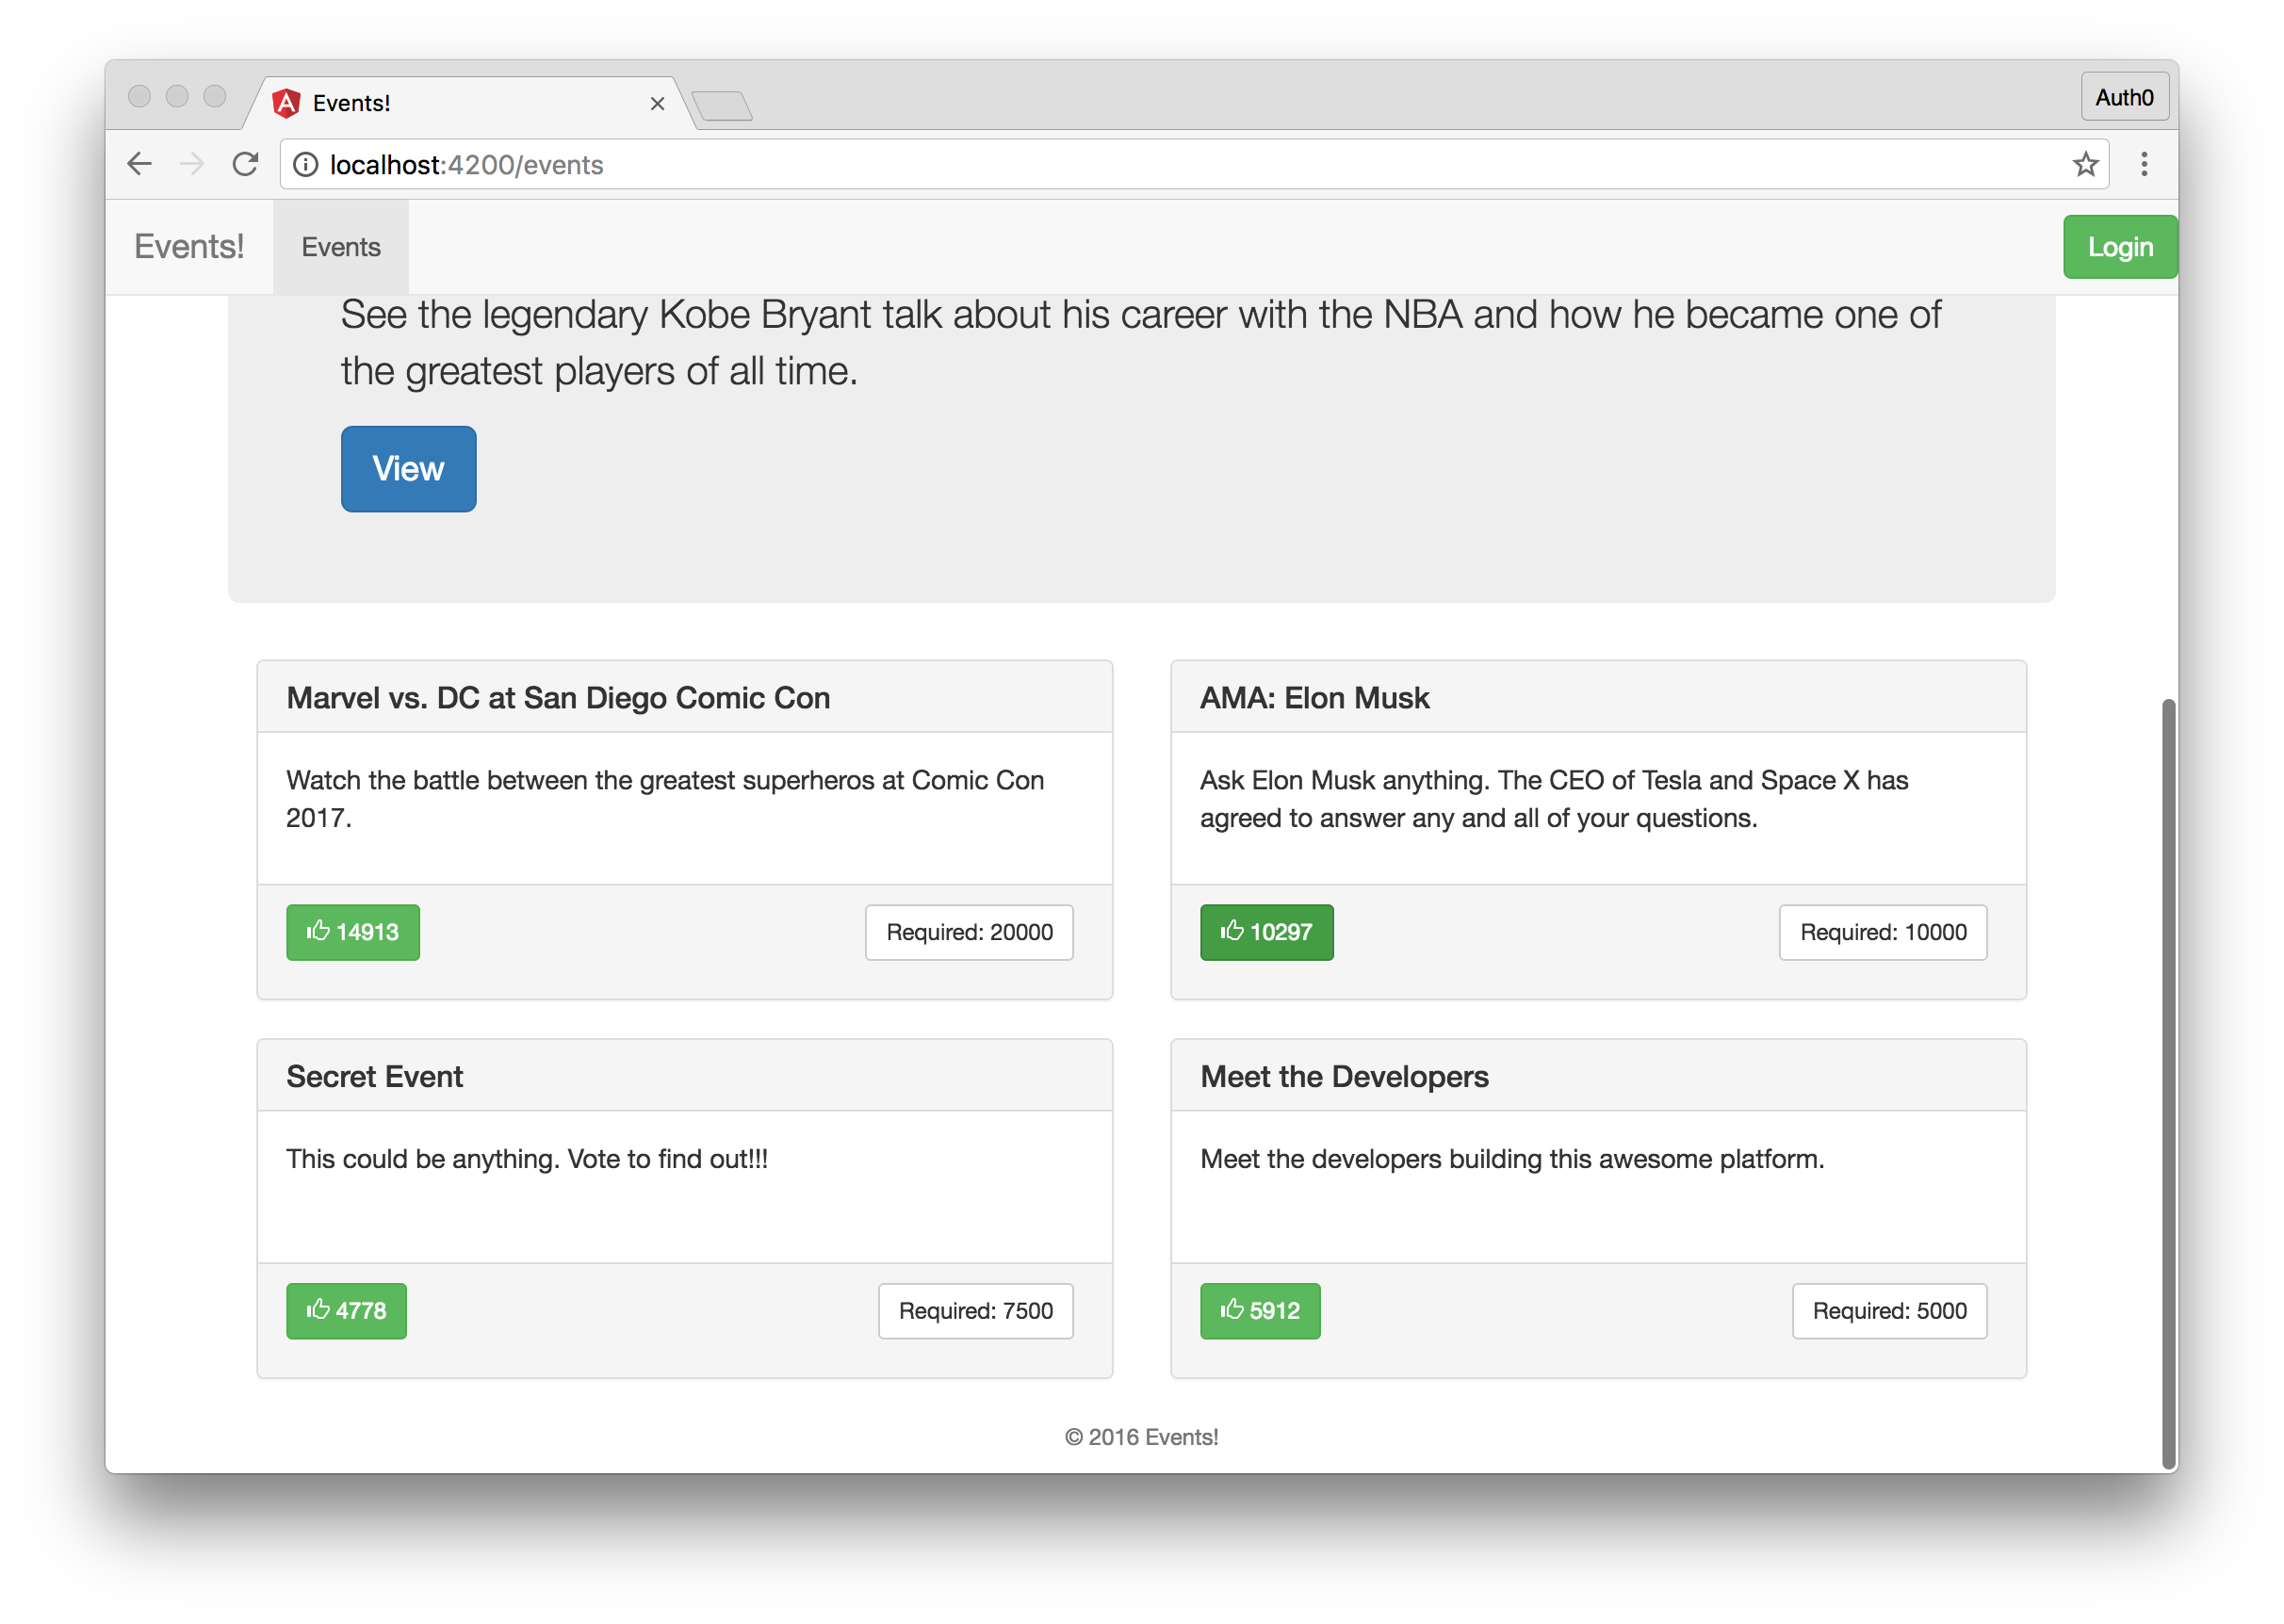The width and height of the screenshot is (2284, 1624).
Task: Bookmark this page with the star icon
Action: tap(2084, 164)
